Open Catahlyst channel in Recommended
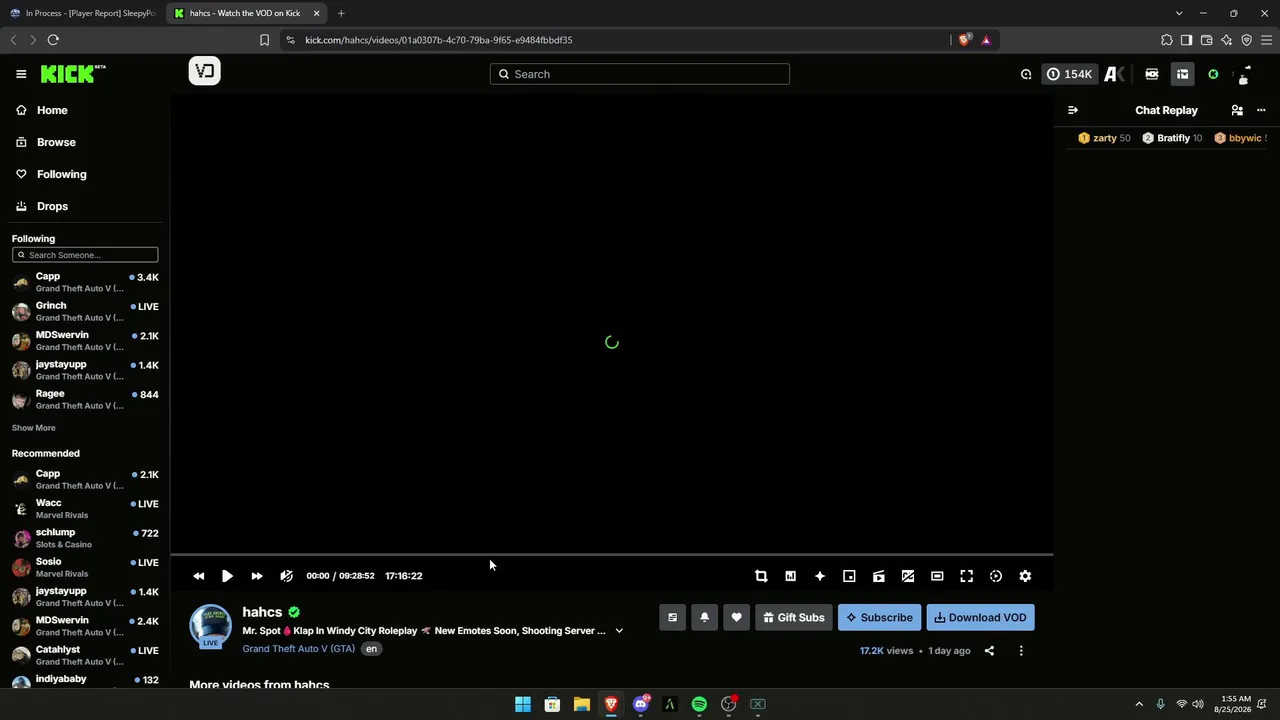The height and width of the screenshot is (720, 1280). [85, 655]
